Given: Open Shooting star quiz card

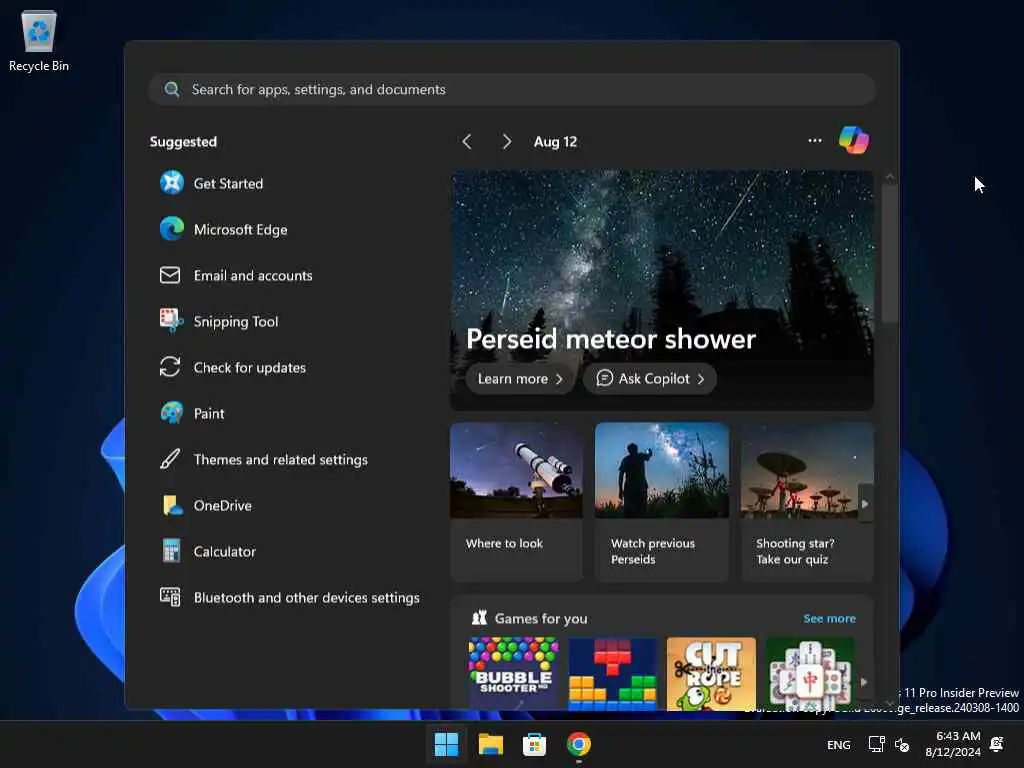Looking at the screenshot, I should (x=807, y=502).
